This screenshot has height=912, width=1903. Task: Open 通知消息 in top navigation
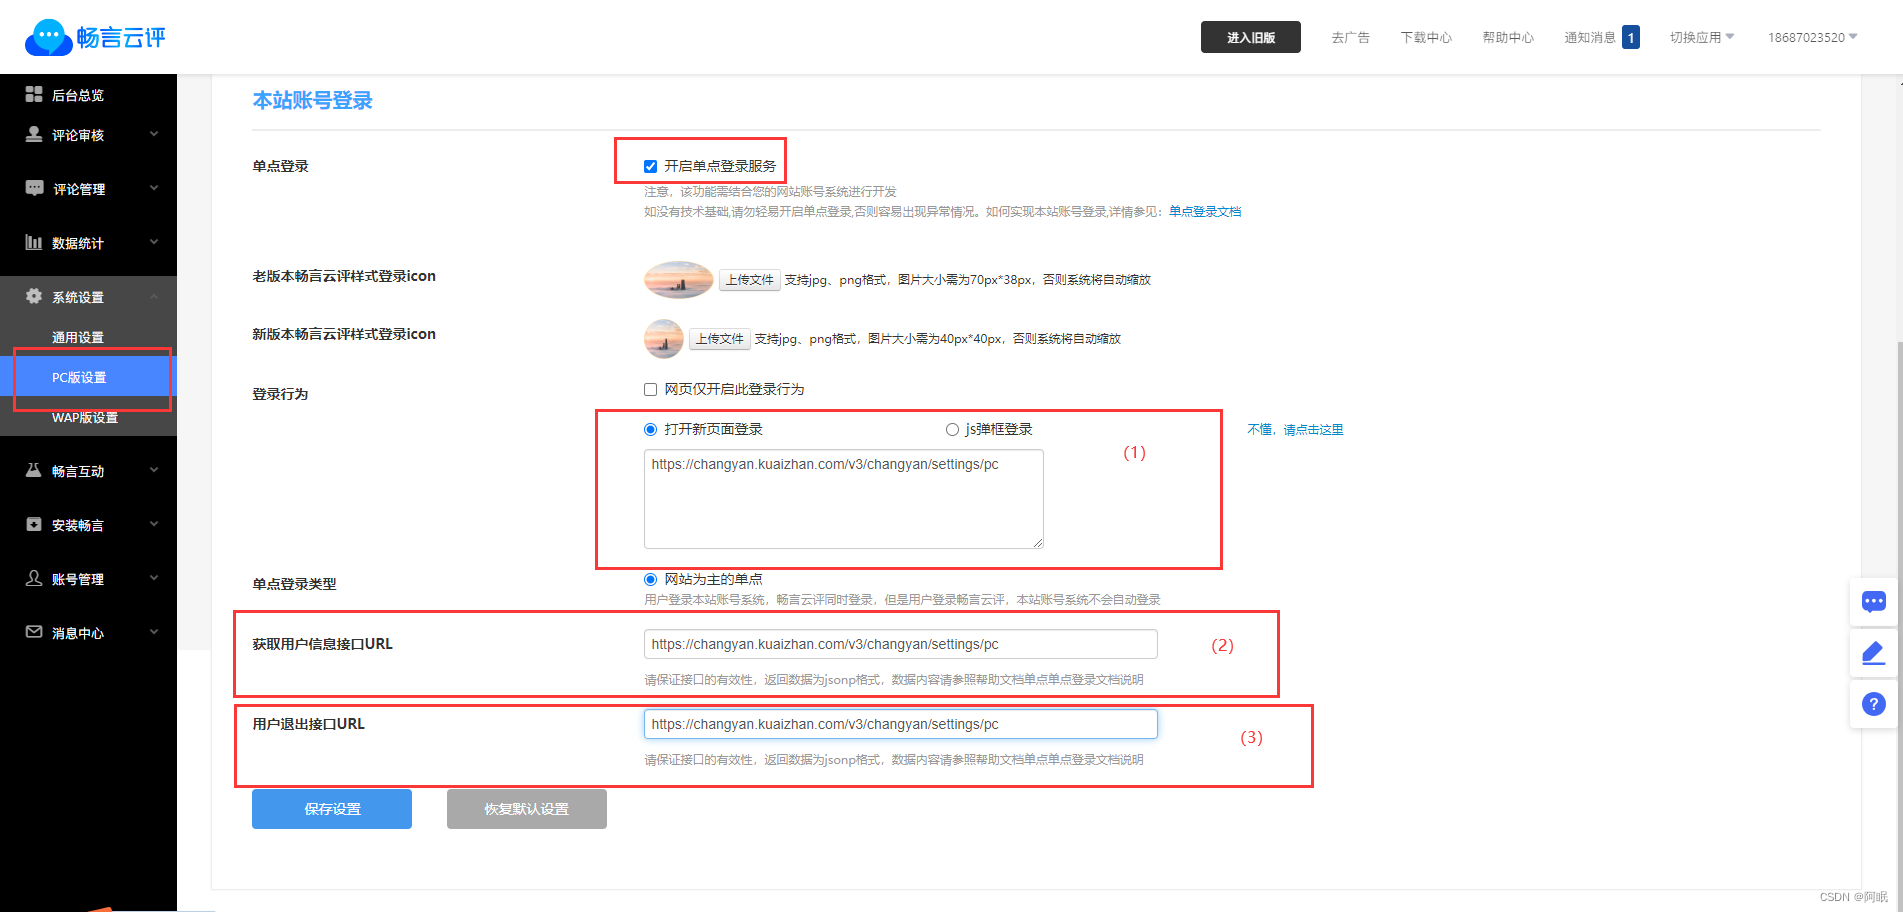point(1590,37)
